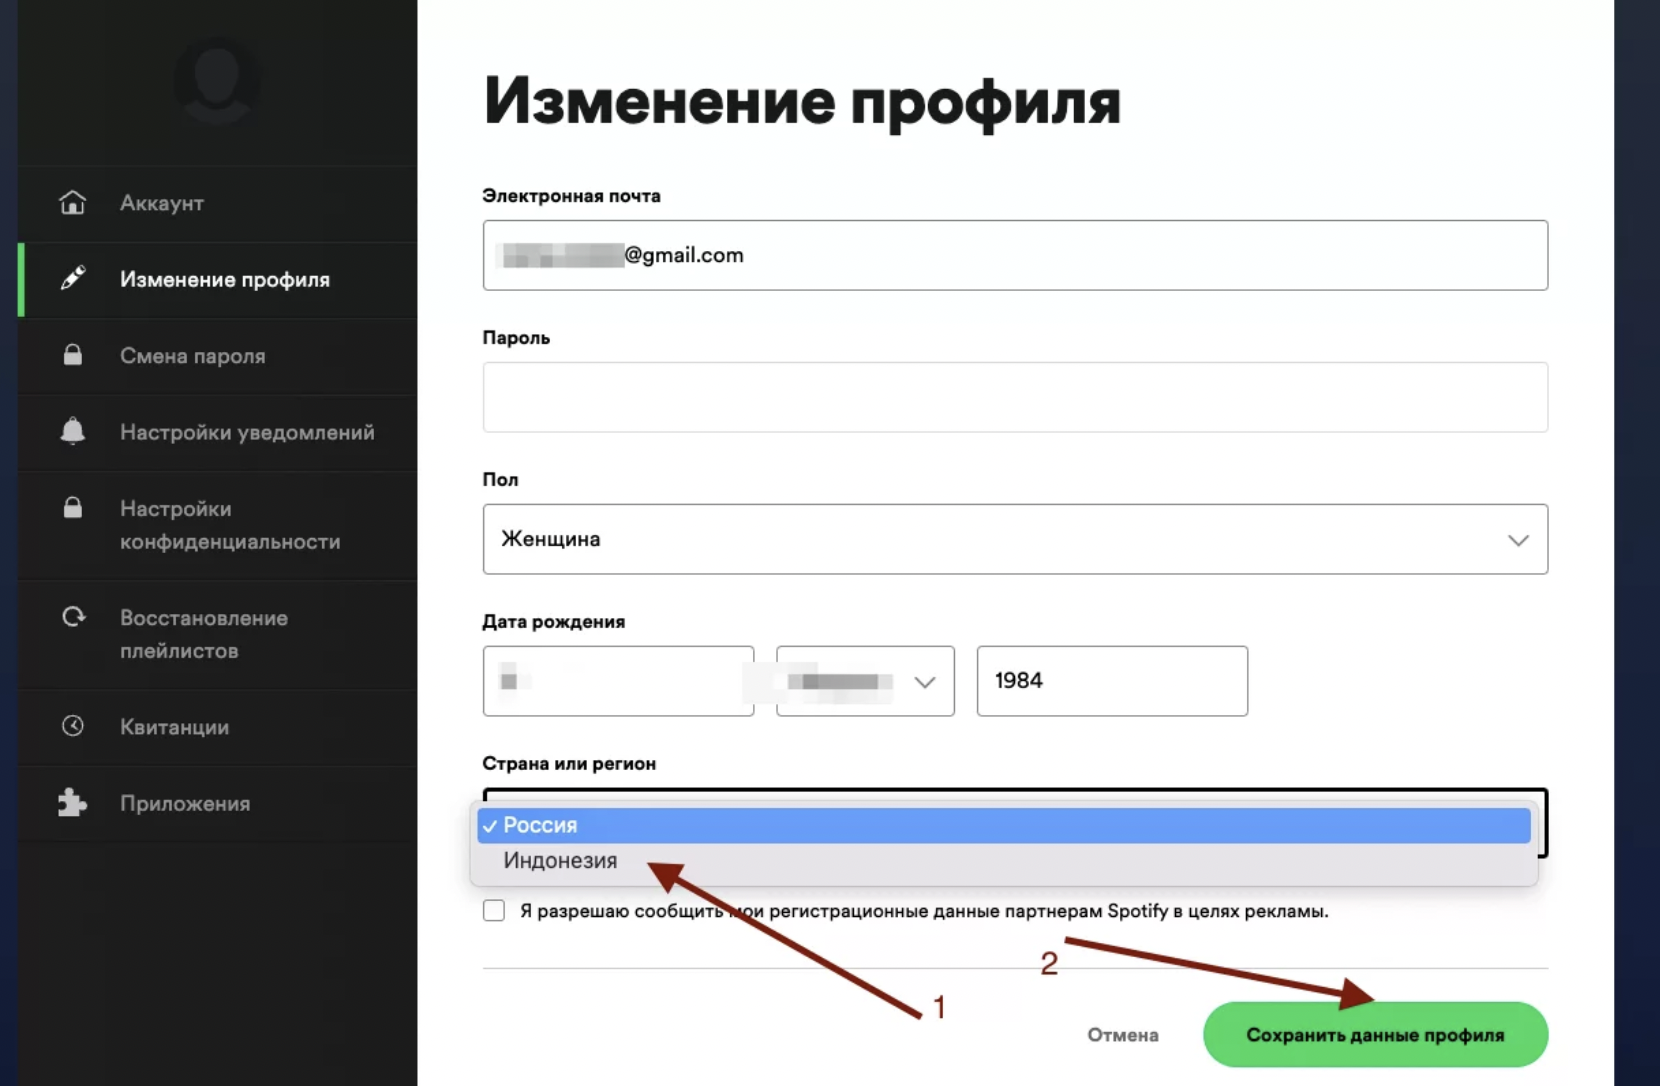Click the chevron arrow of the Пол dropdown
This screenshot has width=1660, height=1086.
point(1518,540)
